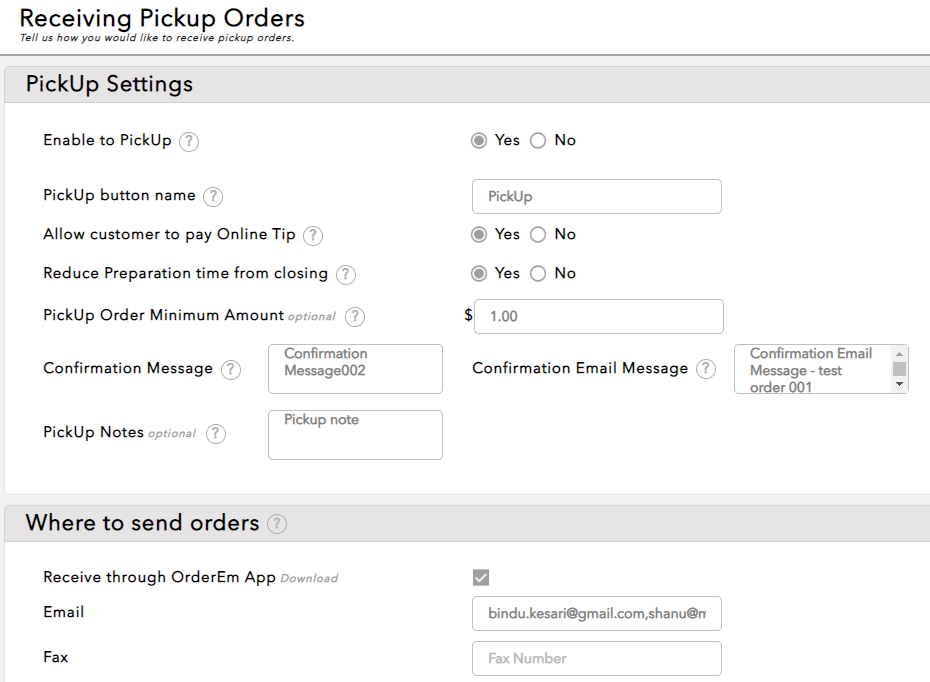Focus the minimum amount field showing 1.00
Image resolution: width=930 pixels, height=682 pixels.
point(598,316)
